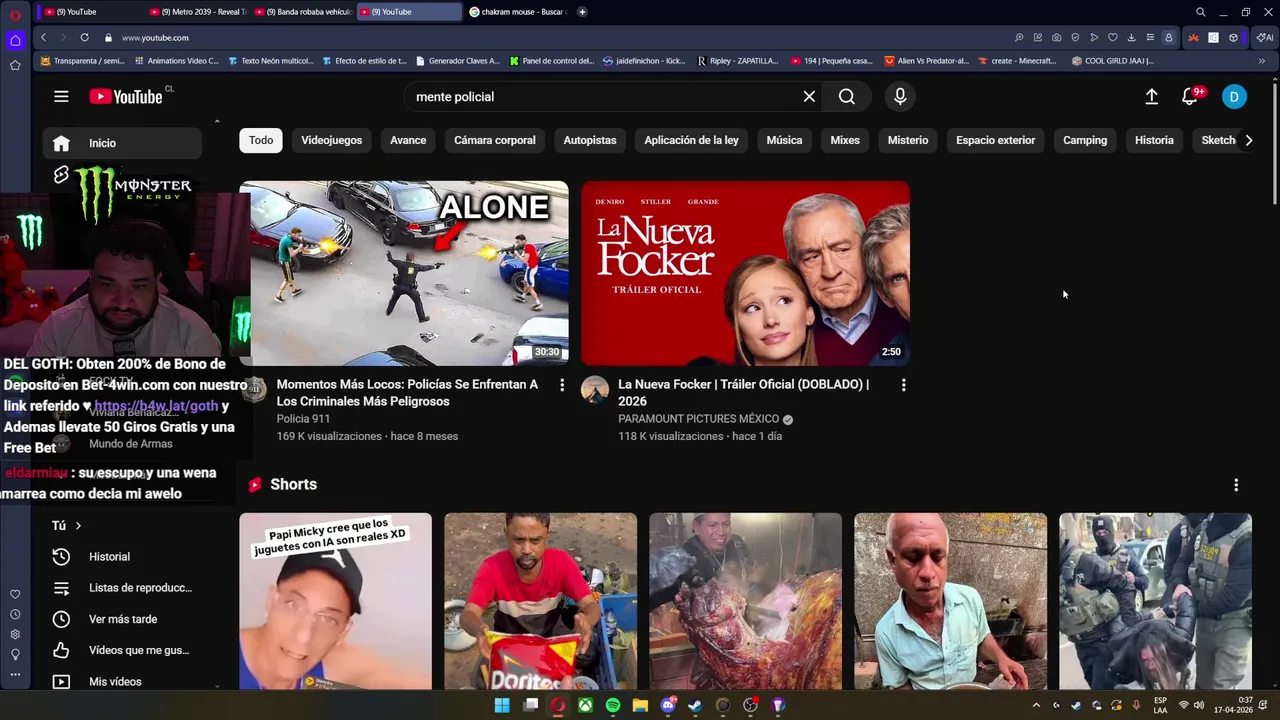Select the Todo filter chip

pyautogui.click(x=261, y=141)
